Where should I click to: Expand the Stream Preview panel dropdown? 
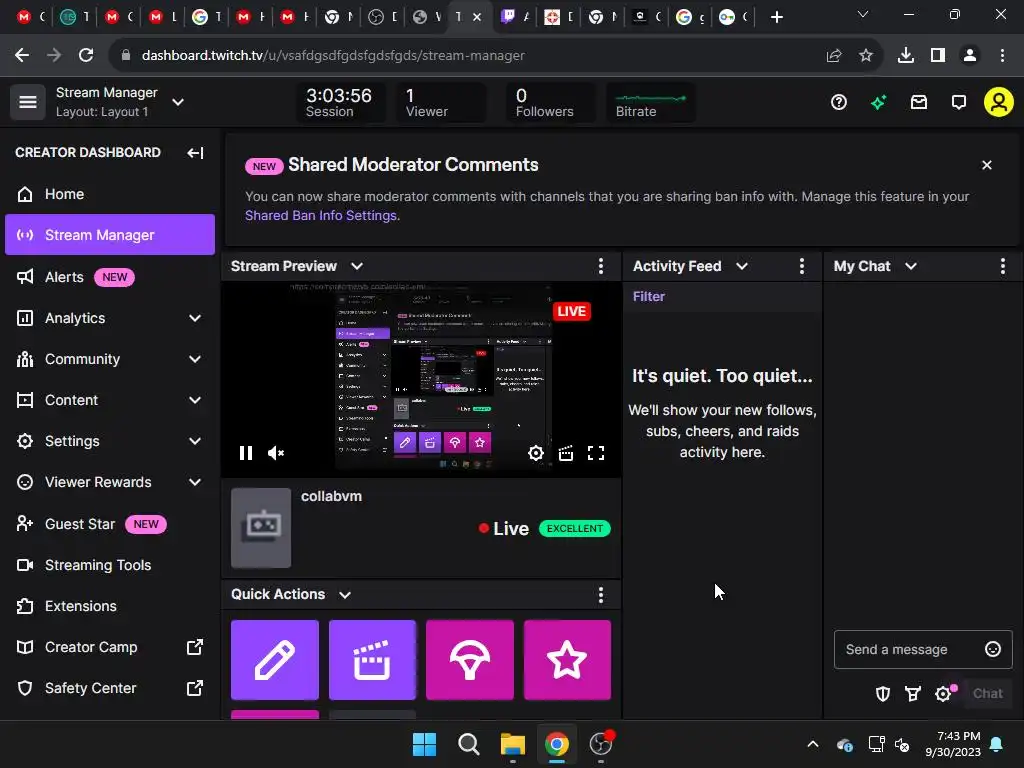pyautogui.click(x=357, y=266)
